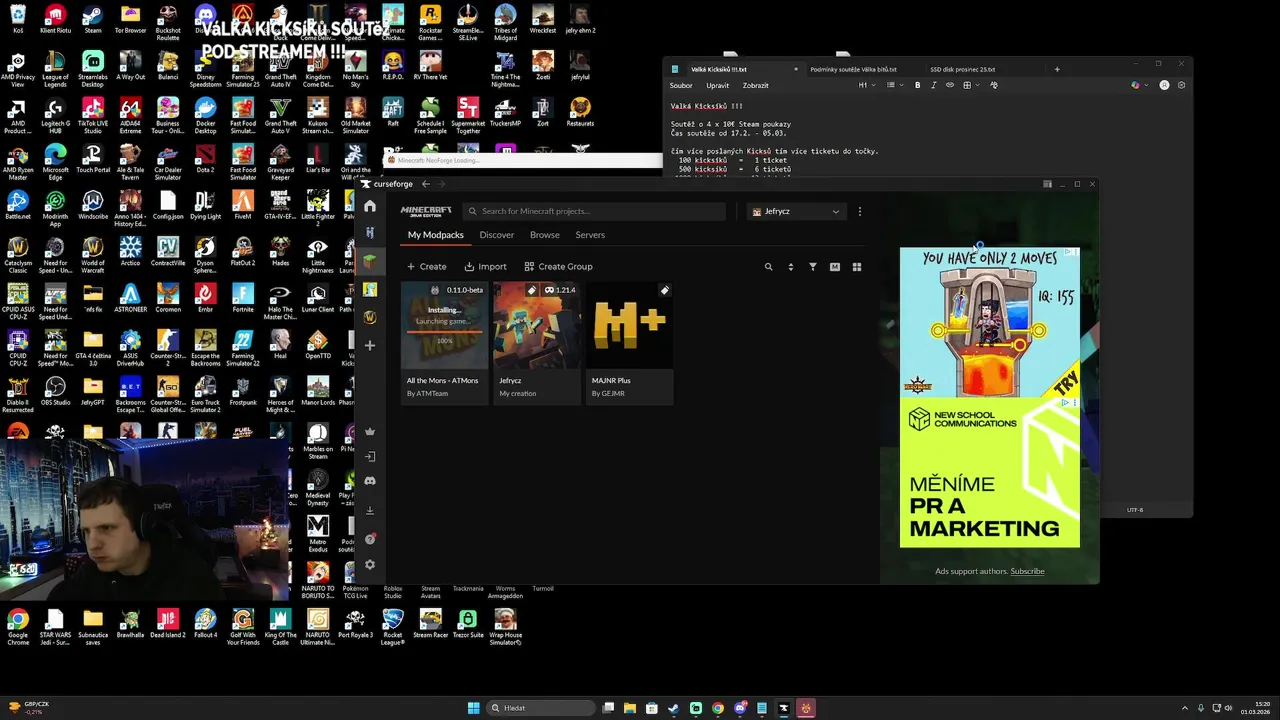
Task: Add a new Notepad tab
Action: tap(1057, 70)
